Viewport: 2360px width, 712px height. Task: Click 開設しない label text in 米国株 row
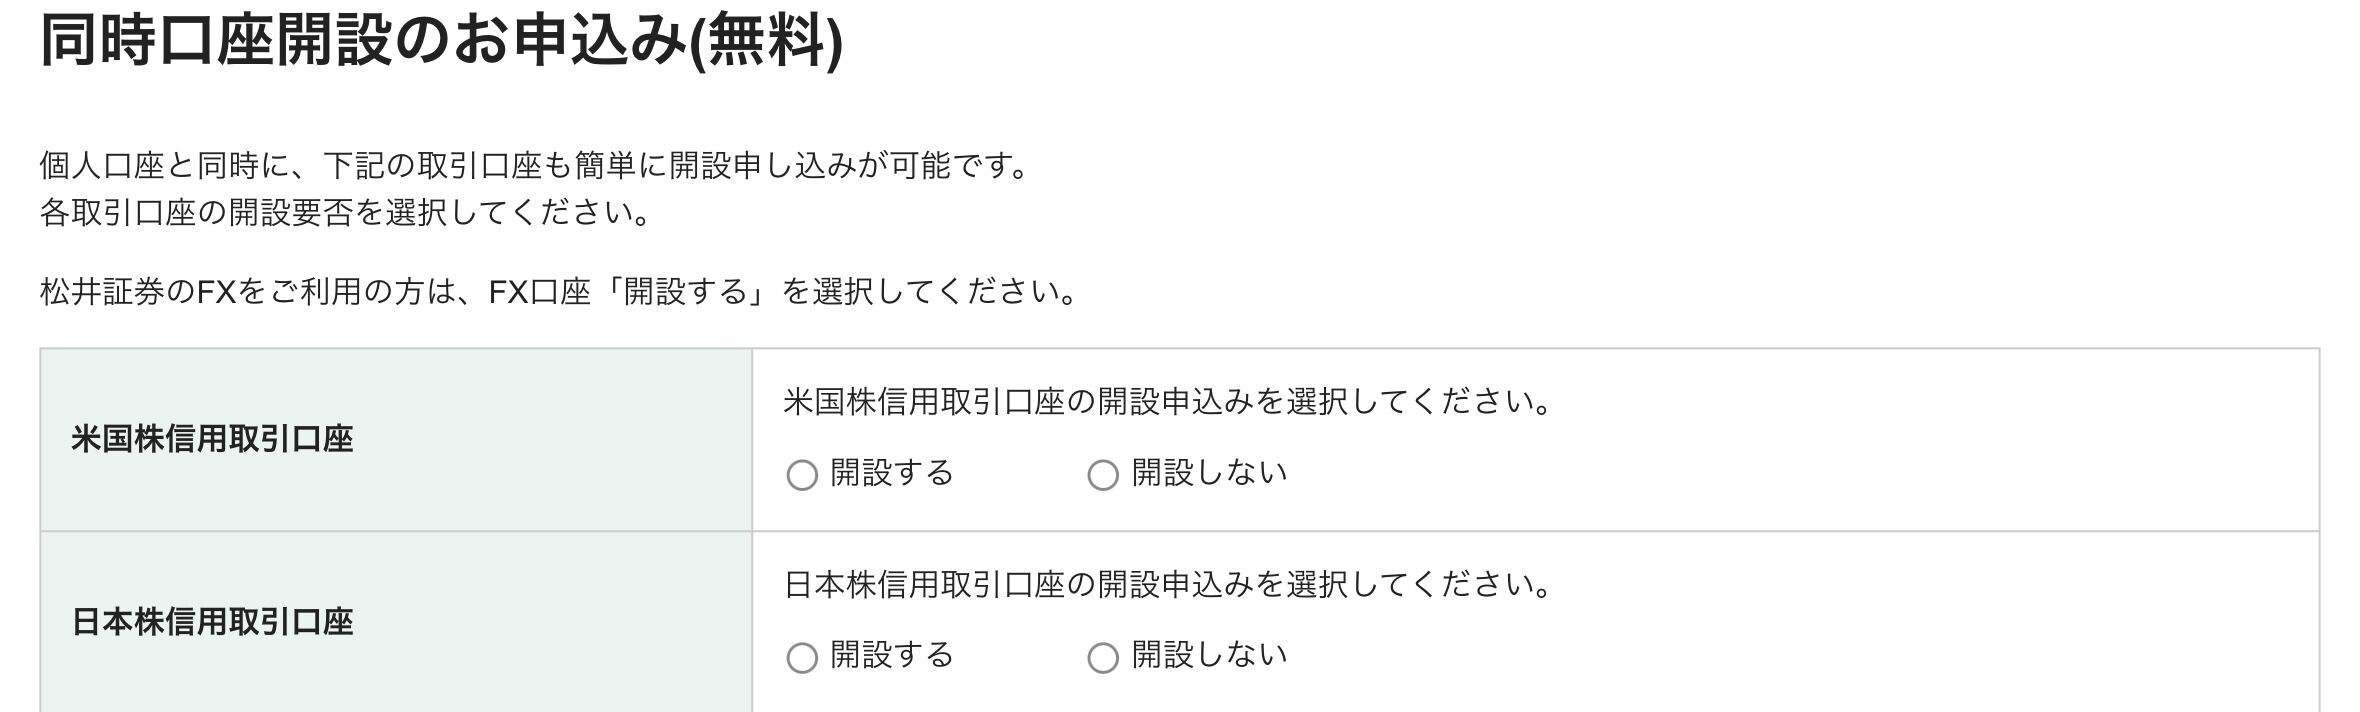point(1209,473)
